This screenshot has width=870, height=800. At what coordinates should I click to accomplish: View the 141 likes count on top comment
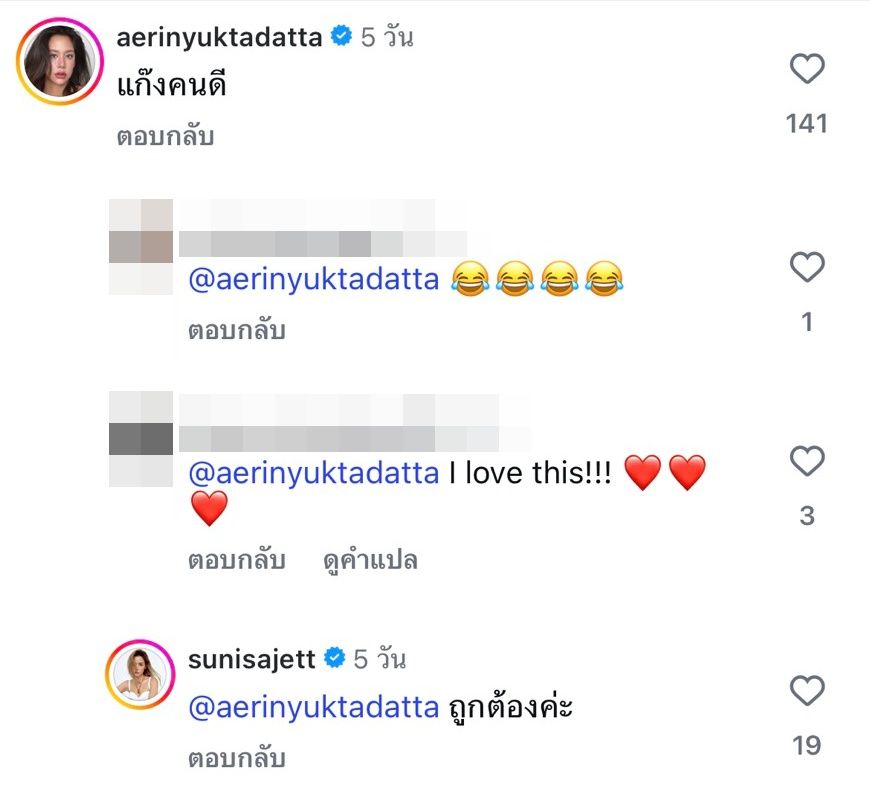[x=807, y=123]
